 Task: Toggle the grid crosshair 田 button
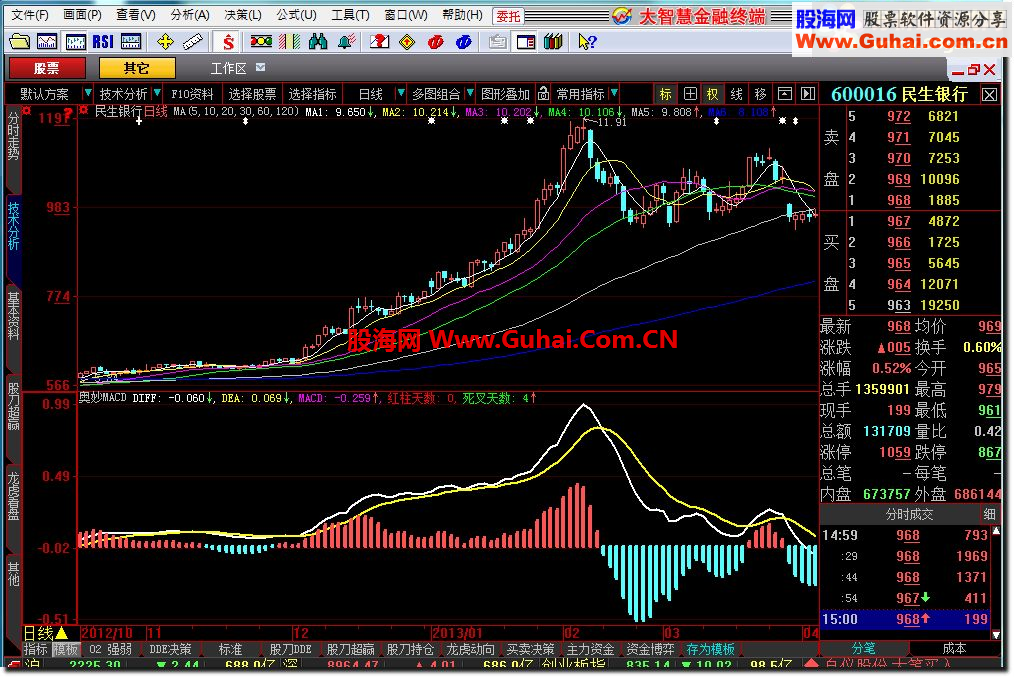[x=690, y=94]
